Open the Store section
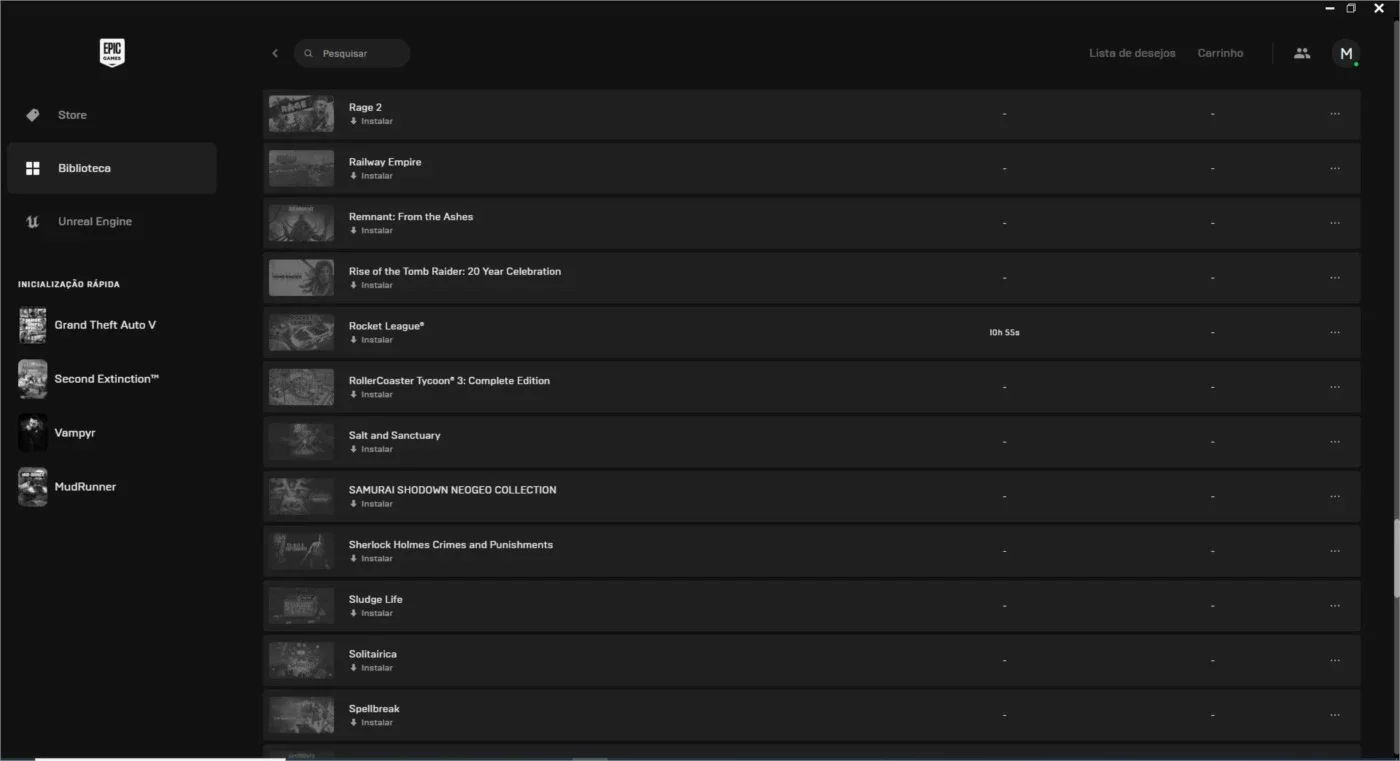This screenshot has height=761, width=1400. pos(112,115)
